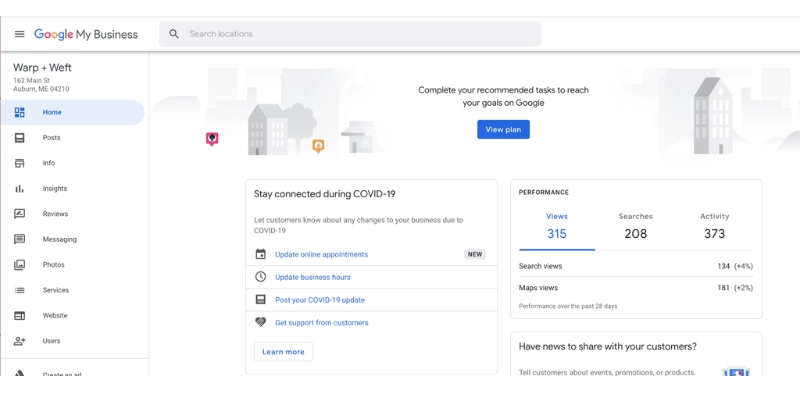Open the Photos sidebar item
Screen dimensions: 800x400
[72, 265]
